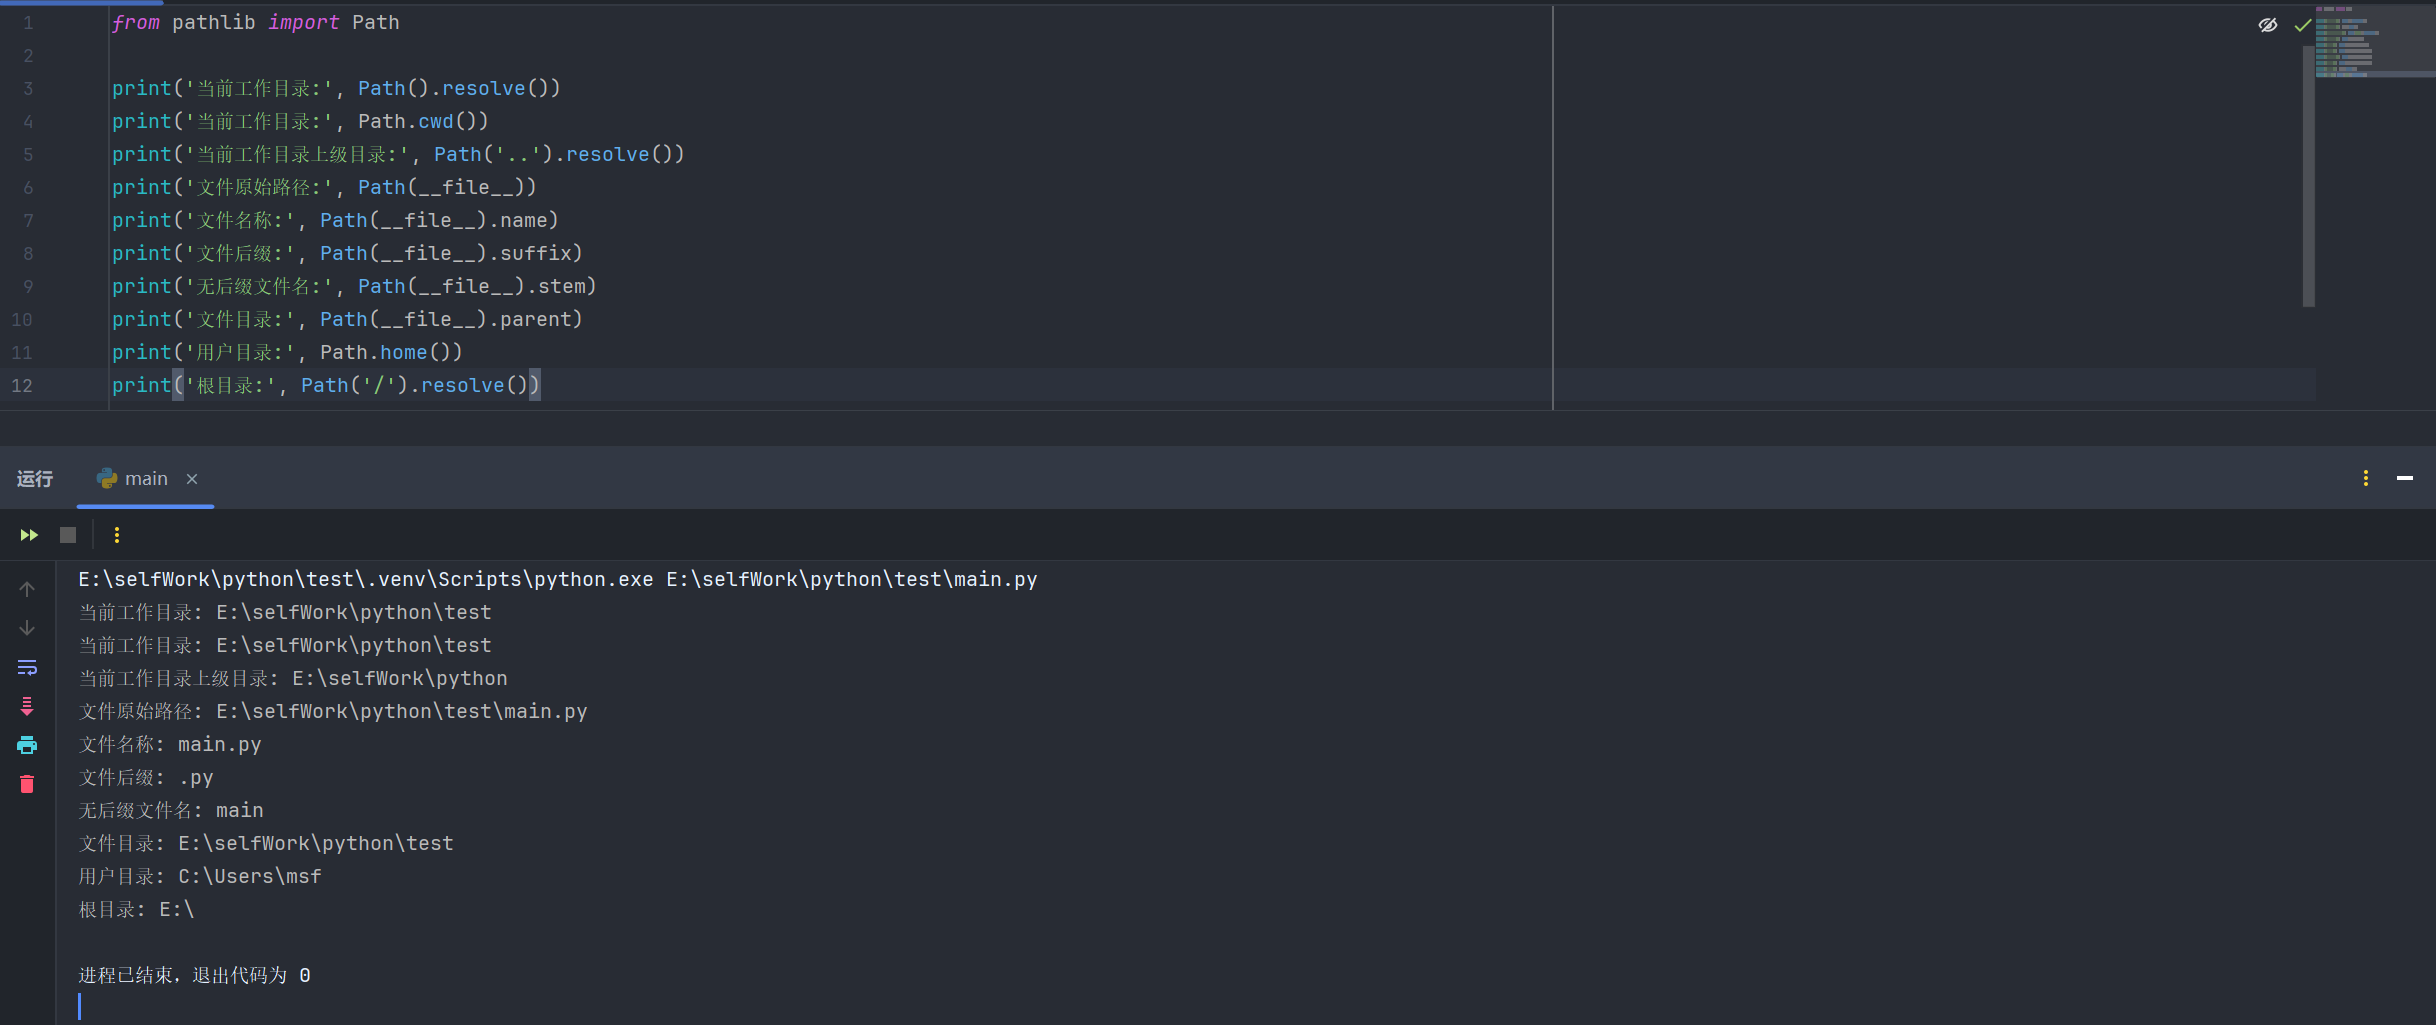Screen dimensions: 2436x1025
Task: Click the Path(__file__).parent line
Action: [x=347, y=319]
